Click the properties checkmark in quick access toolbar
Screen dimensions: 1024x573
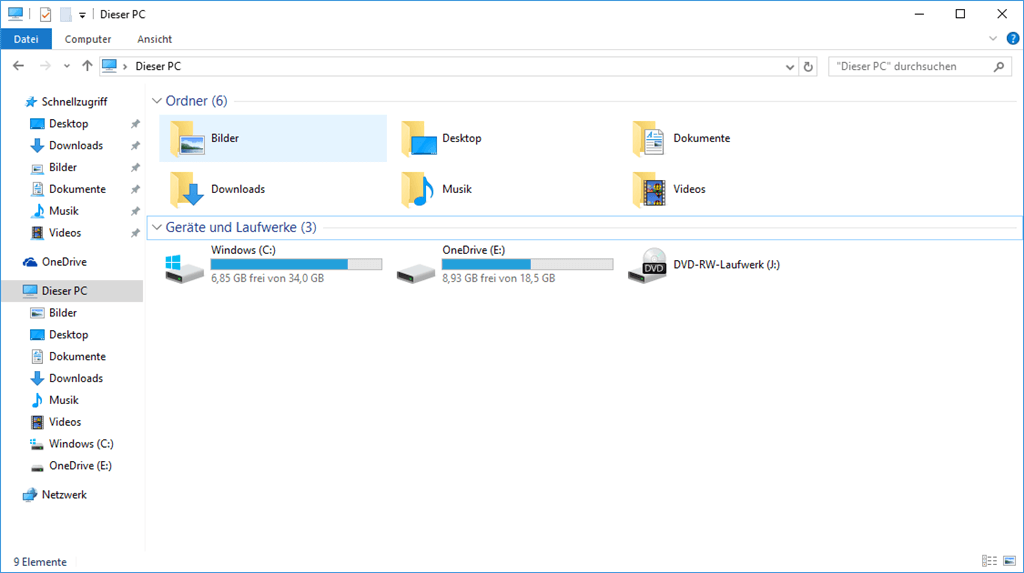pyautogui.click(x=45, y=14)
